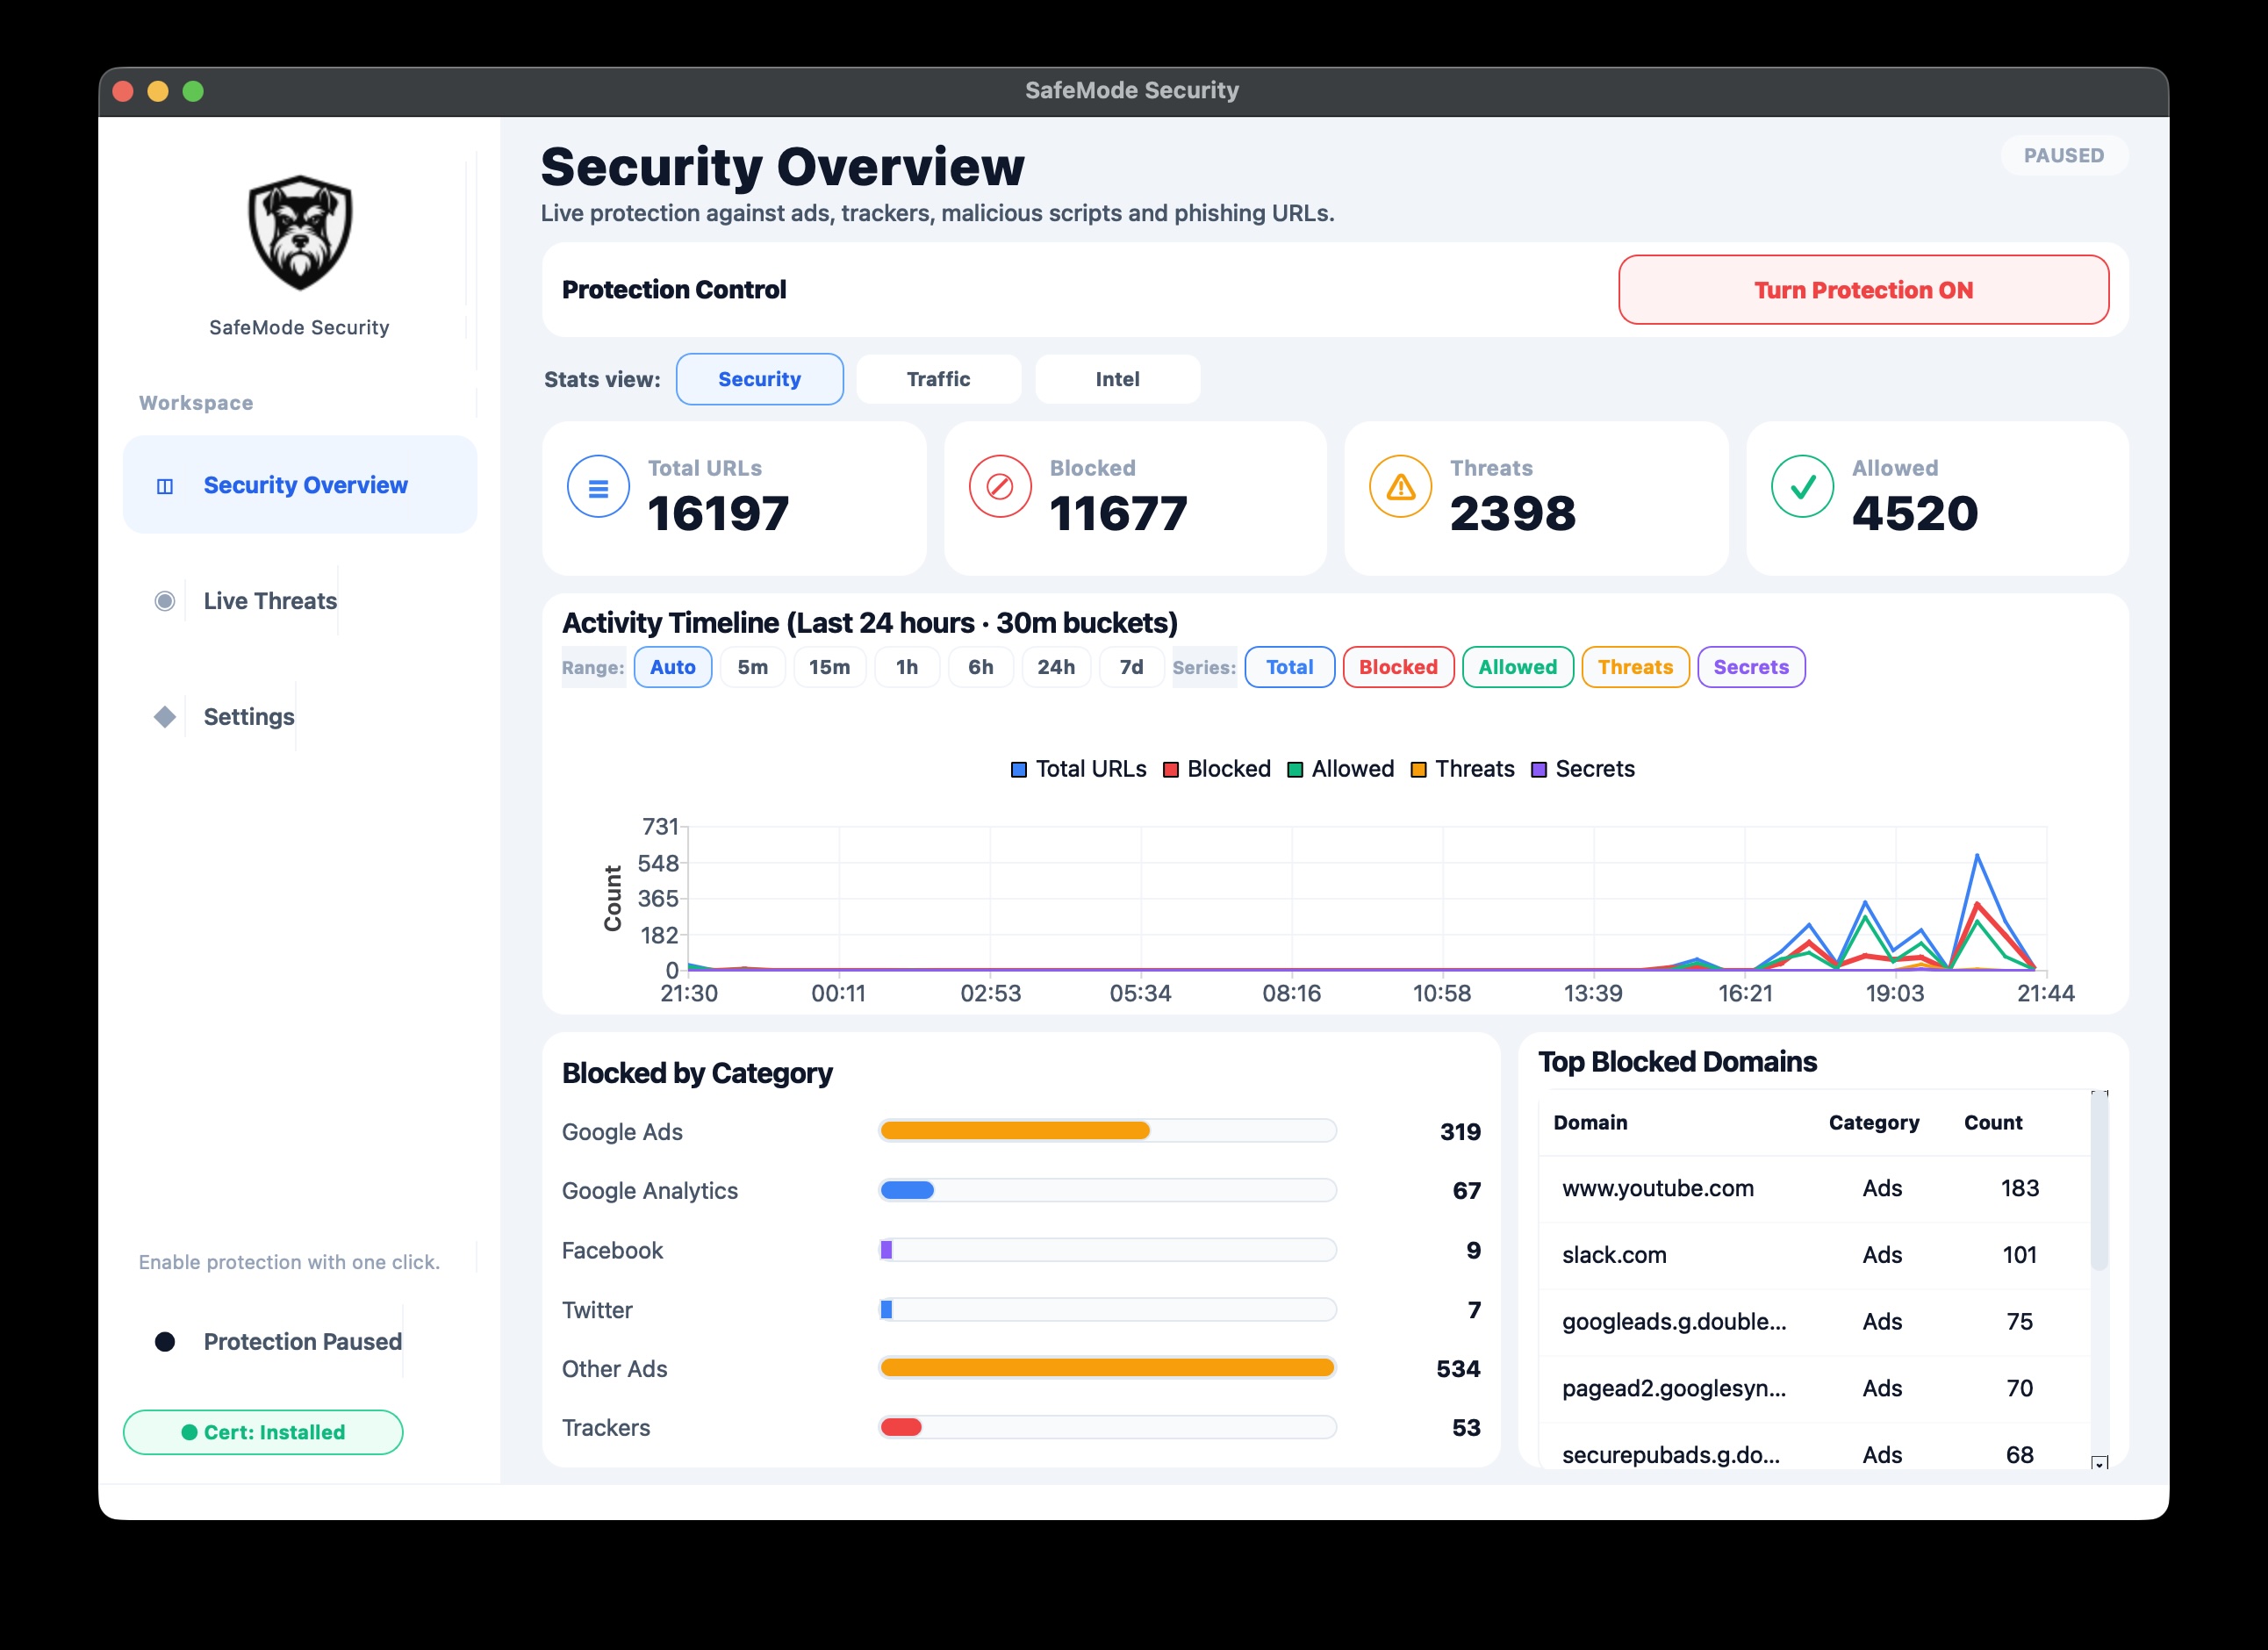Switch stats view to Security
Viewport: 2268px width, 1650px height.
760,379
